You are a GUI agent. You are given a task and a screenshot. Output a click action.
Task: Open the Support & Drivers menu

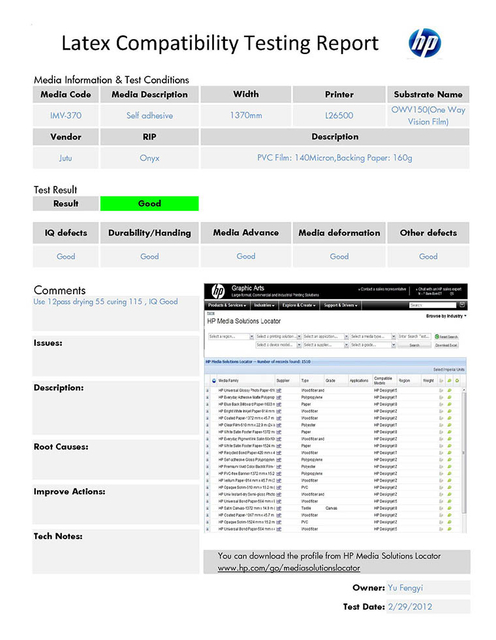(341, 305)
